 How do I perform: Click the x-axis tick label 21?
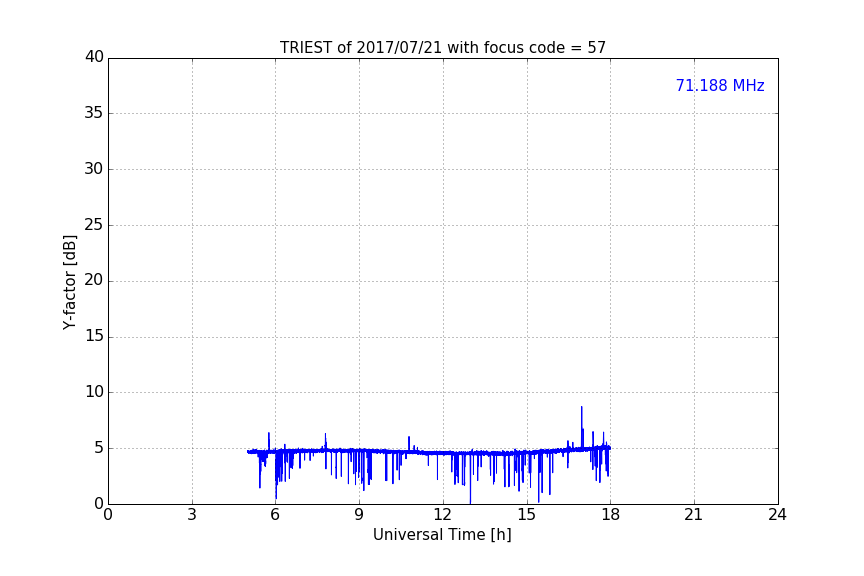[x=694, y=515]
